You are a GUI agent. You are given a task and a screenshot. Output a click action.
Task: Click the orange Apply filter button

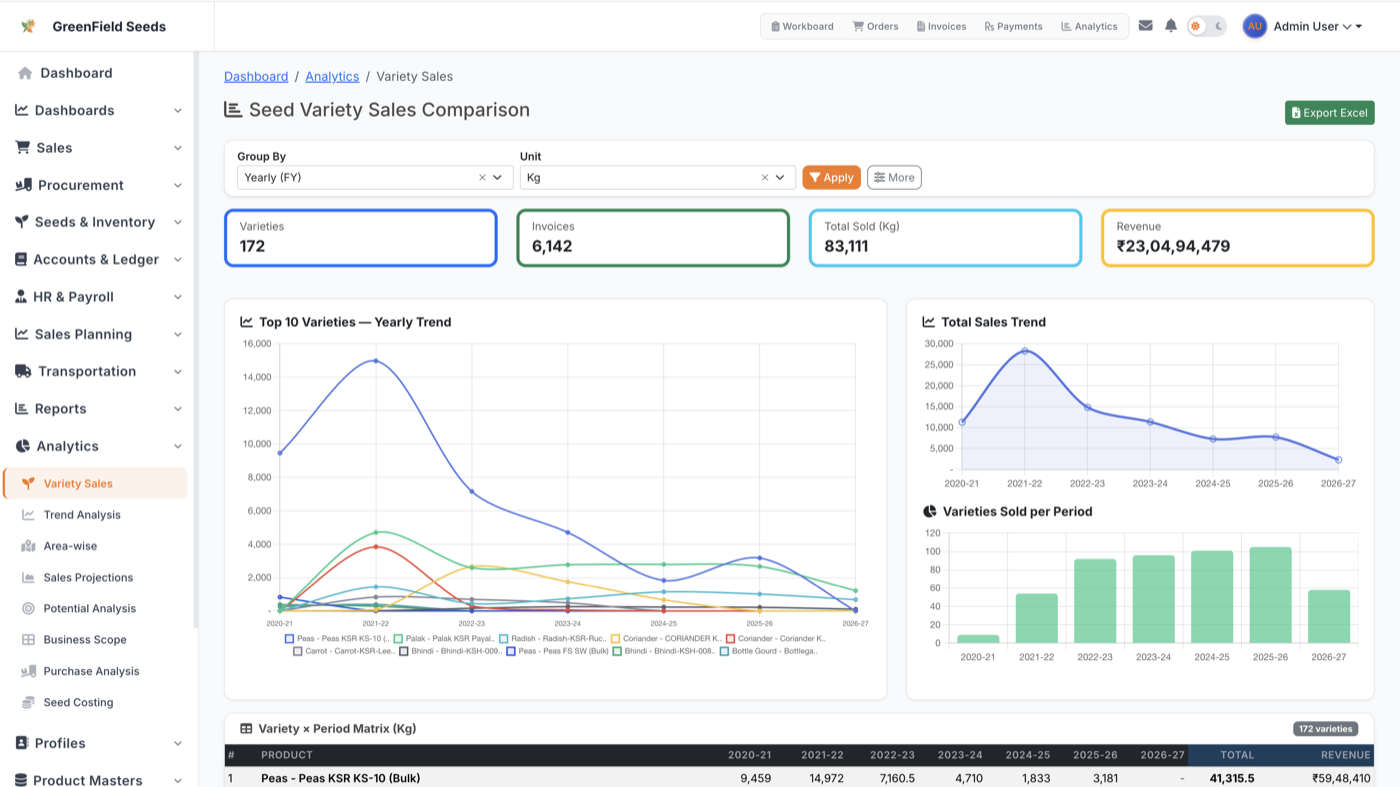pyautogui.click(x=831, y=177)
